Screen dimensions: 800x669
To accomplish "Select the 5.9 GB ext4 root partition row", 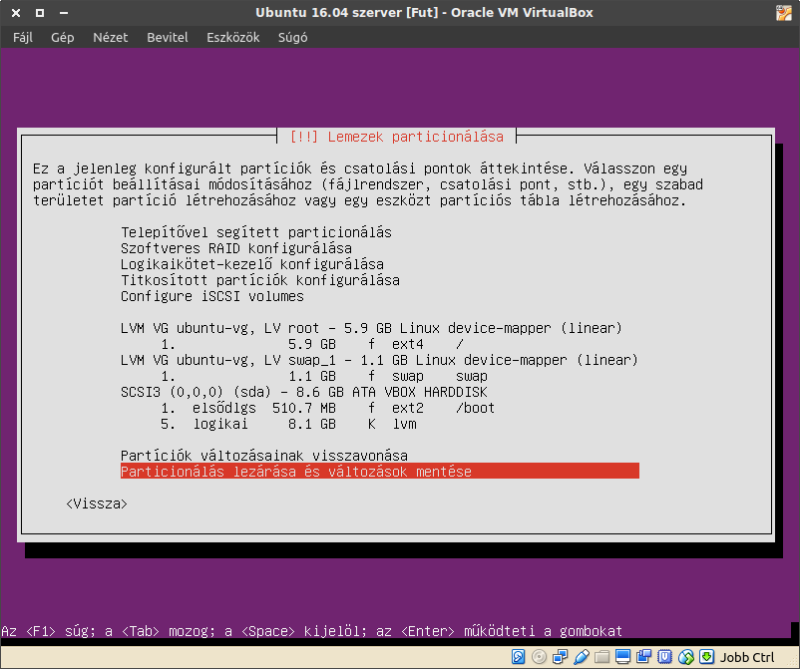I will pos(312,344).
